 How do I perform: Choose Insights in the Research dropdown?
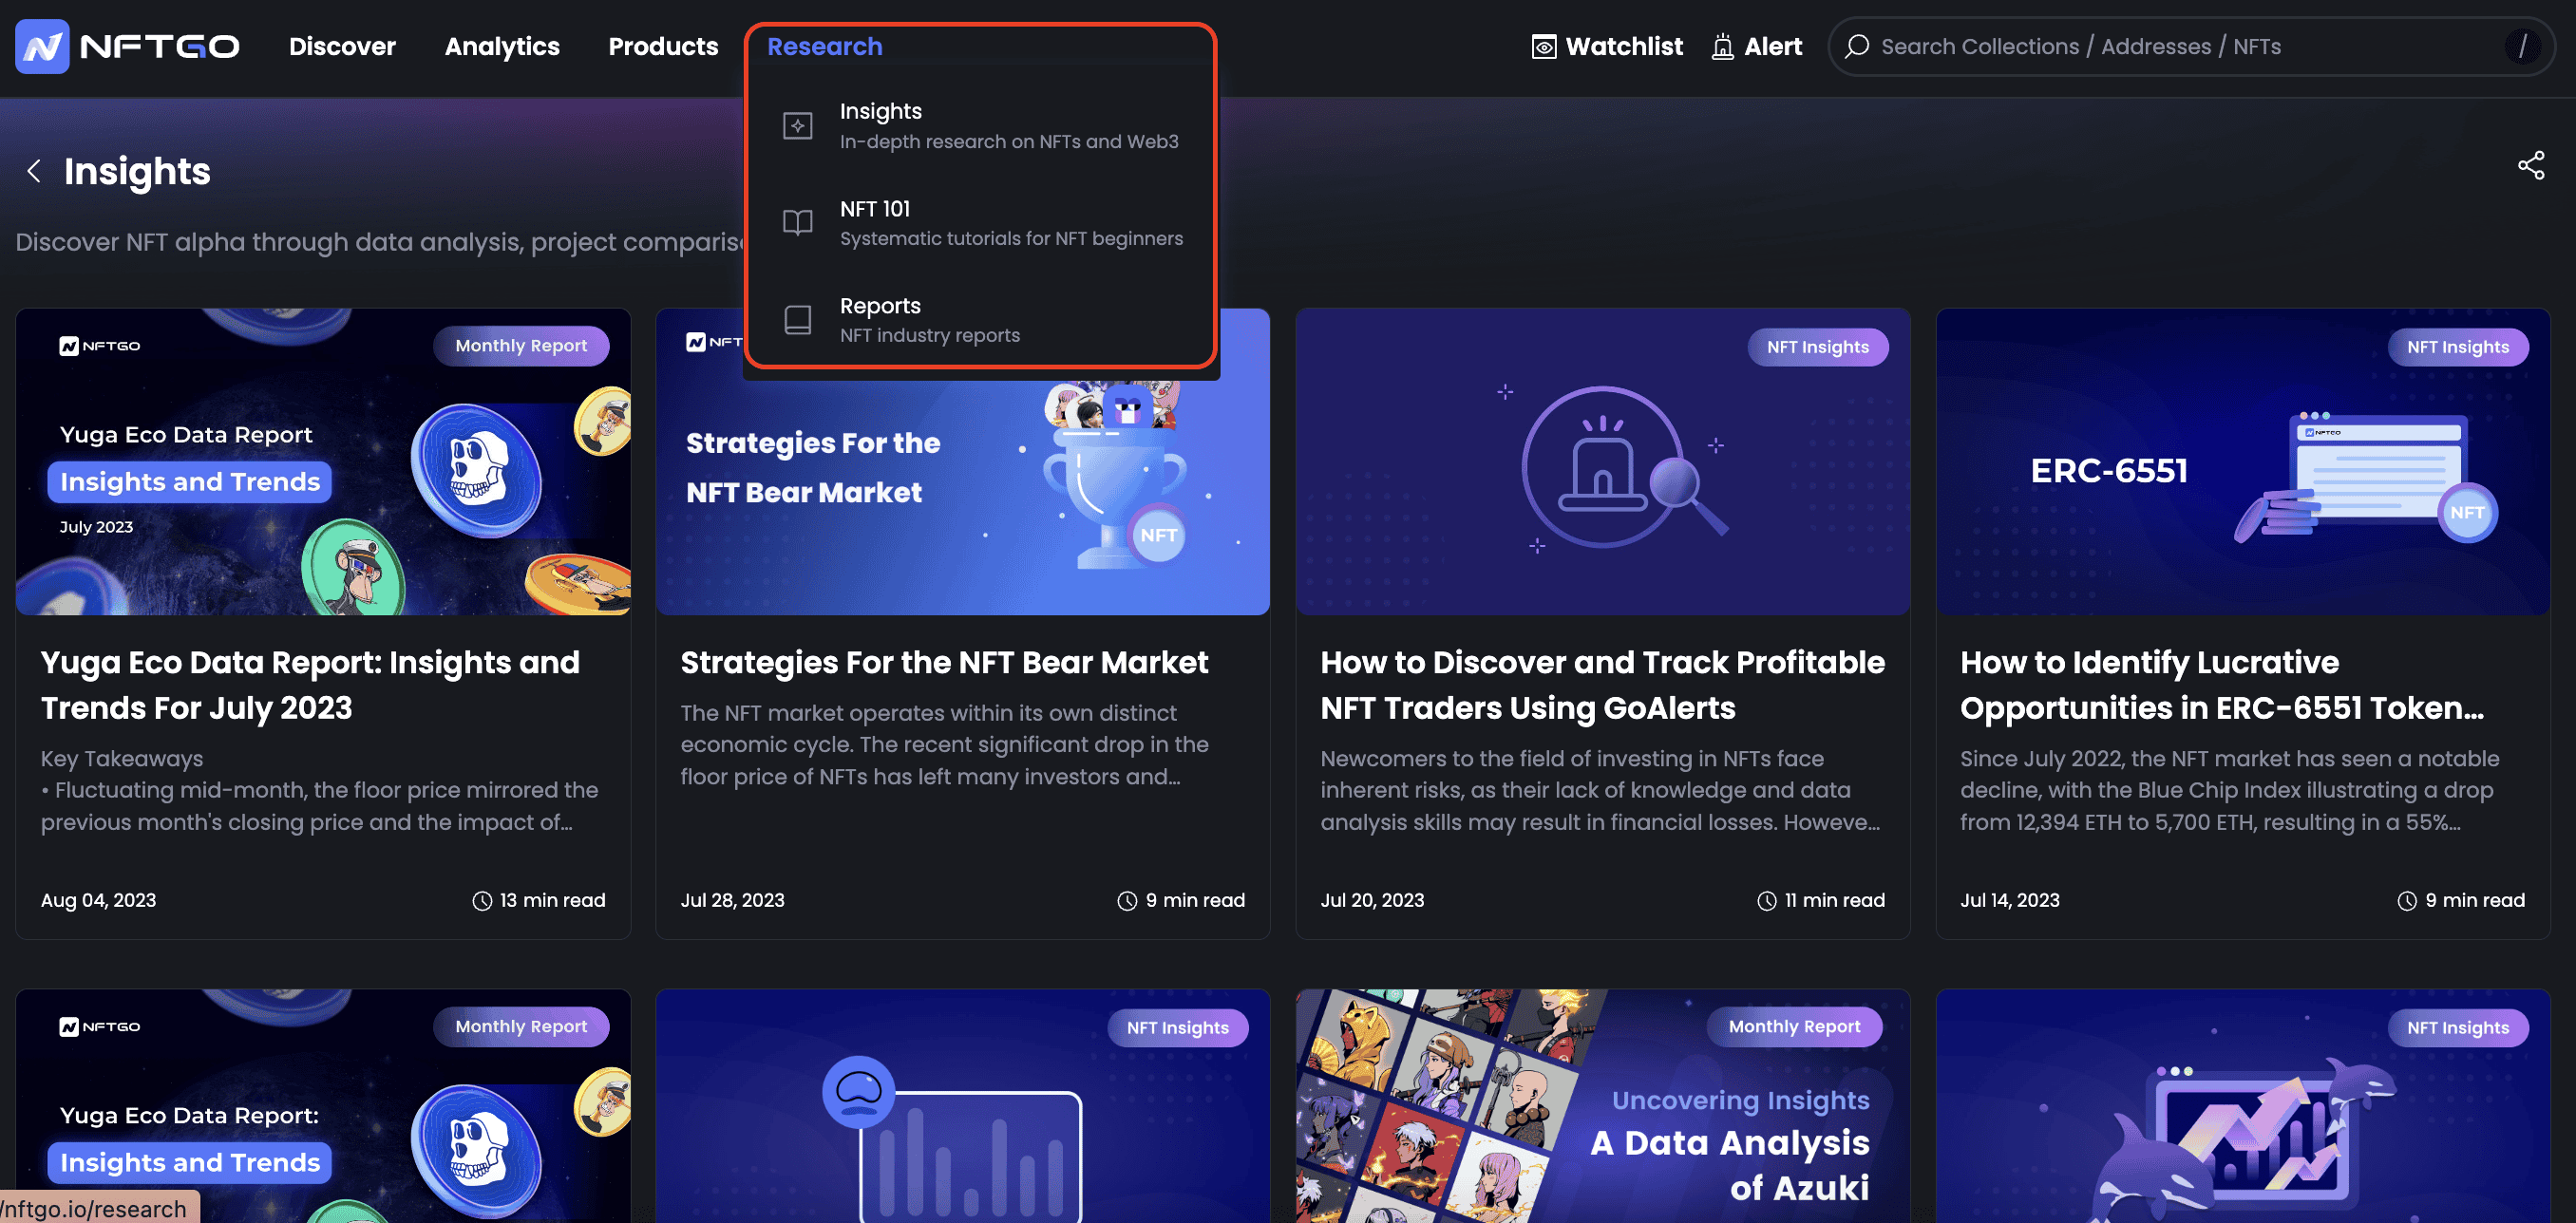[x=980, y=126]
